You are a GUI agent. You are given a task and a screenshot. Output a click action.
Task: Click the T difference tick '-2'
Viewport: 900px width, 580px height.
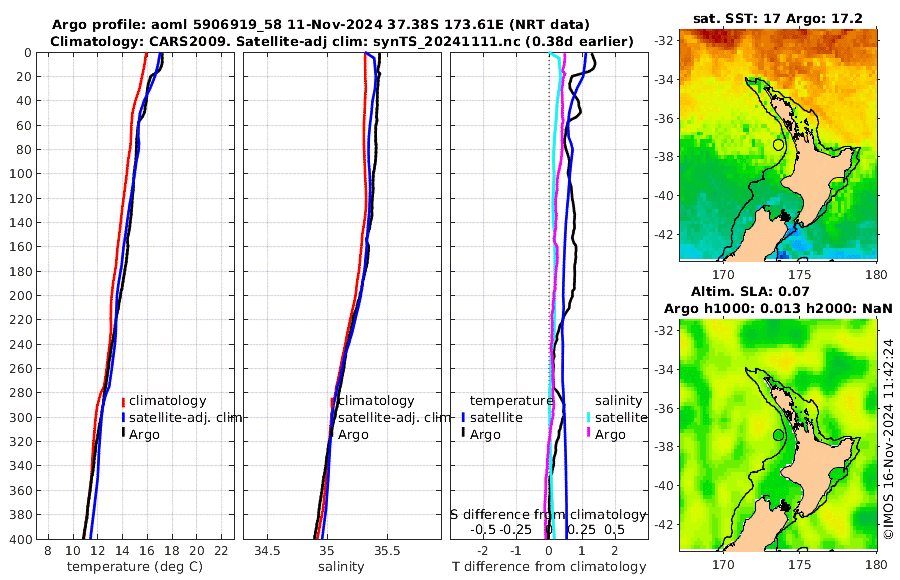pyautogui.click(x=483, y=551)
